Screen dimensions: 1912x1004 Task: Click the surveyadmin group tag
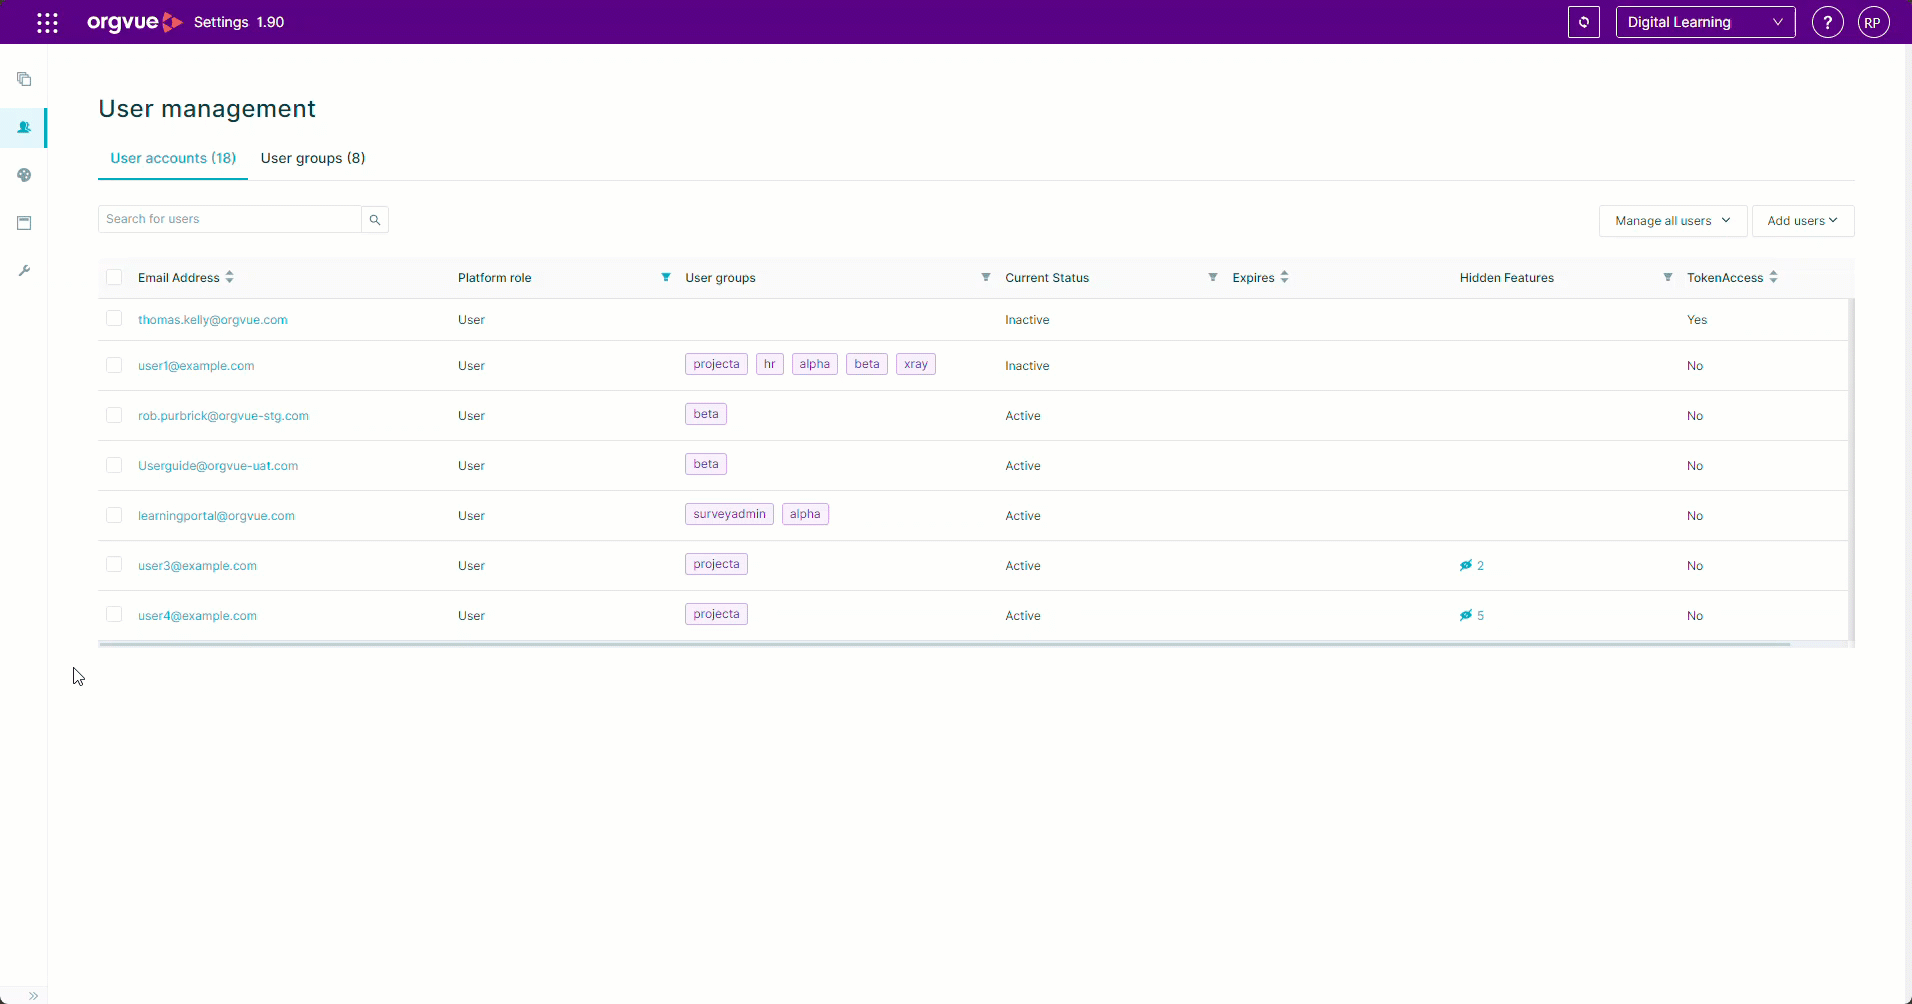click(729, 514)
